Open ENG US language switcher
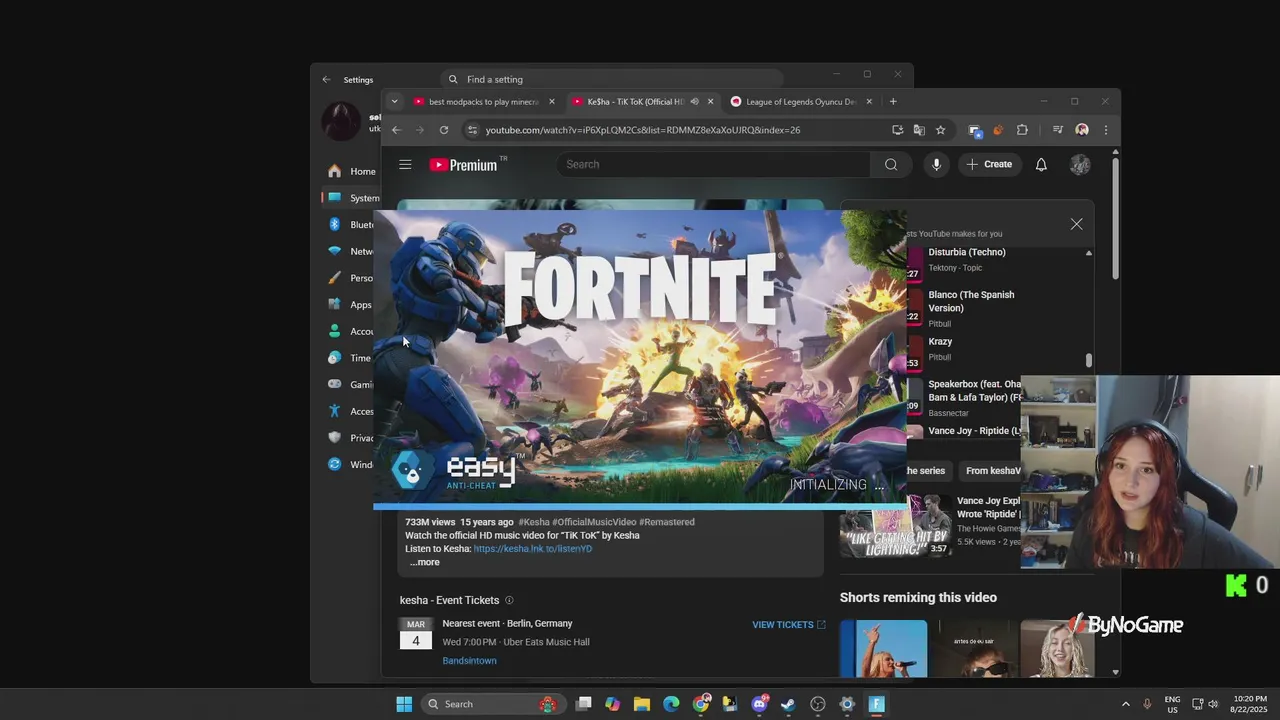1280x720 pixels. [1173, 704]
